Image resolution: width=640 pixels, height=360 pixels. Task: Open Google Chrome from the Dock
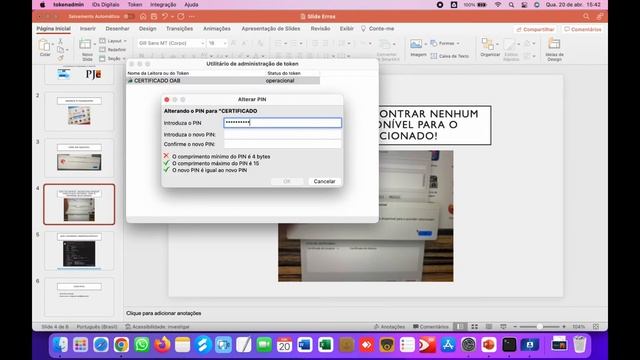point(121,345)
